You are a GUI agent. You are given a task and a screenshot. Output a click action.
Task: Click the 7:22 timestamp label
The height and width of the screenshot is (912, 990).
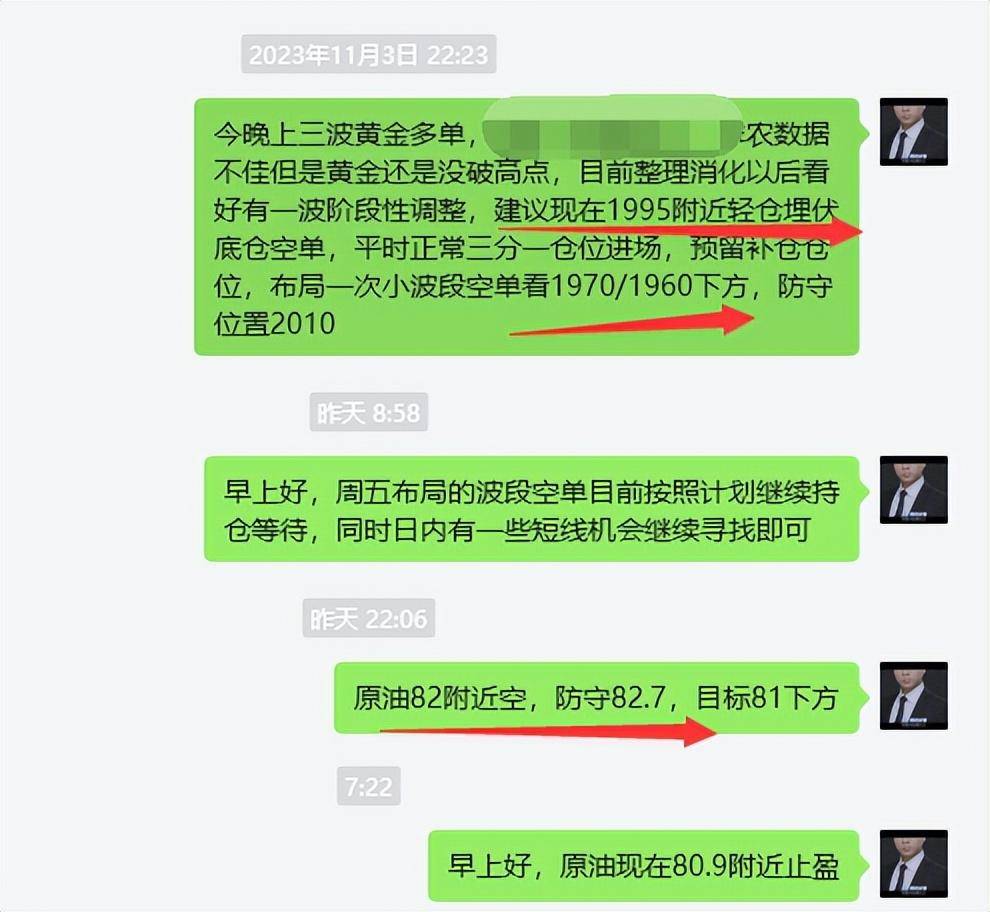click(368, 786)
